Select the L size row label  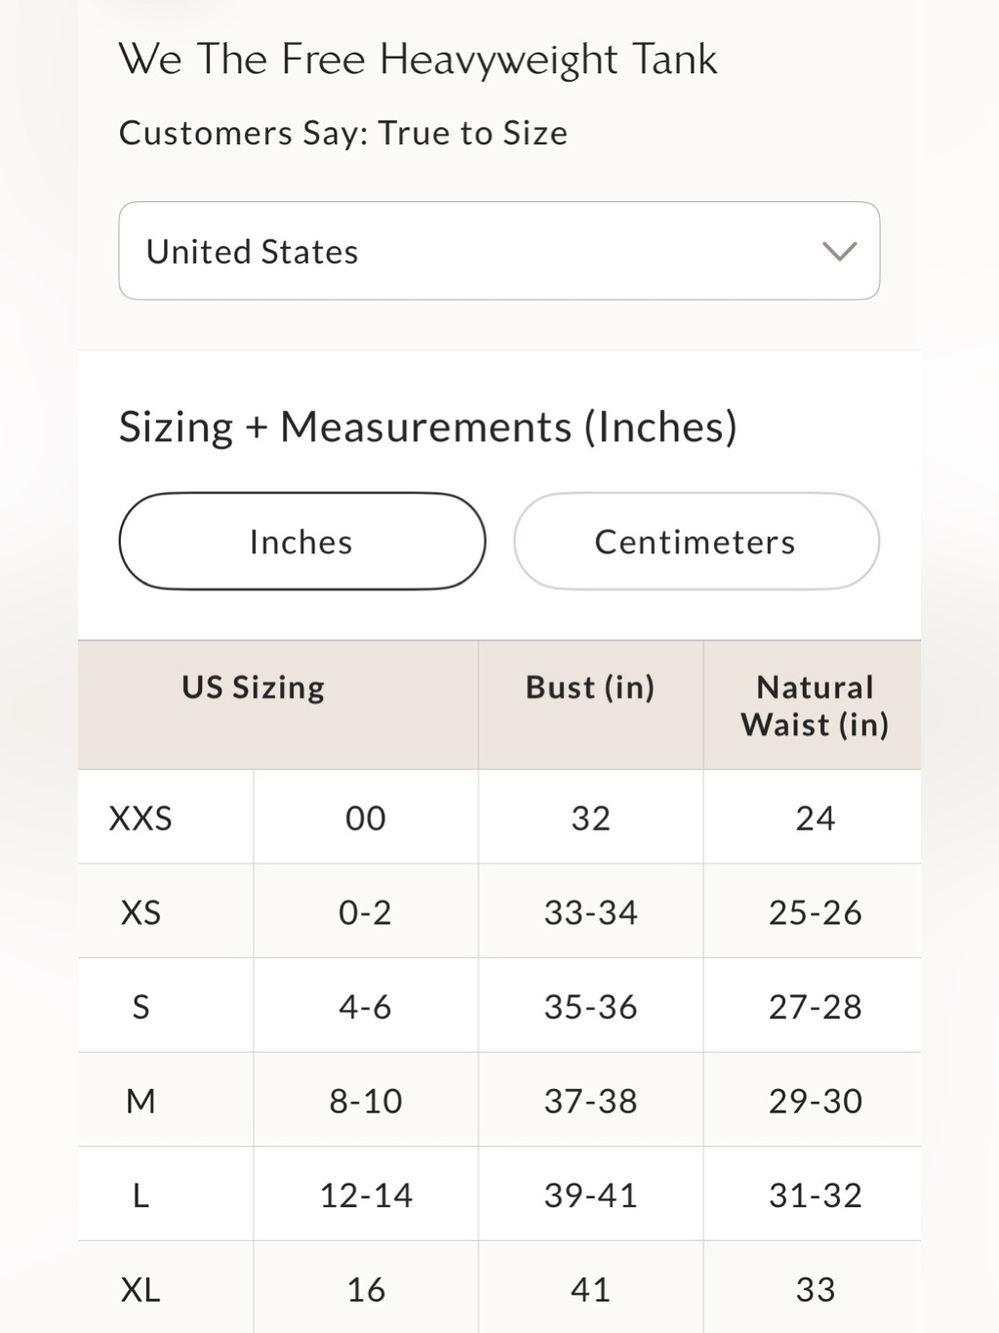pyautogui.click(x=140, y=1195)
